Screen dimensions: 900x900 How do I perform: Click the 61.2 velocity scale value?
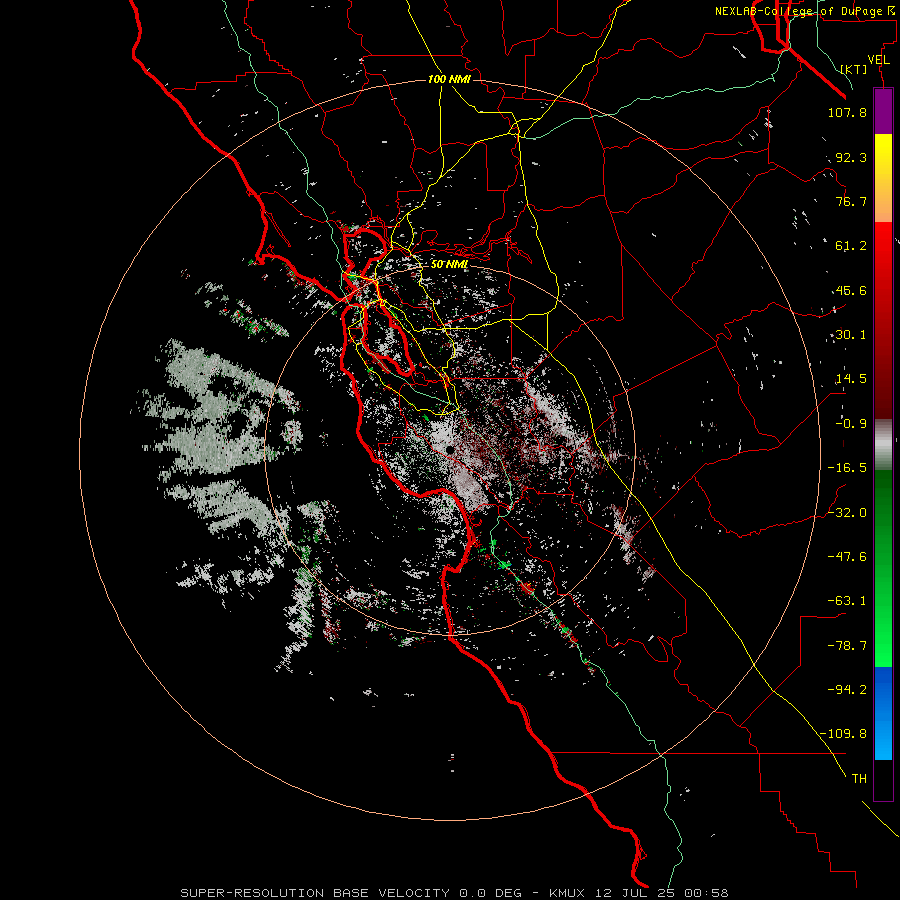click(851, 246)
